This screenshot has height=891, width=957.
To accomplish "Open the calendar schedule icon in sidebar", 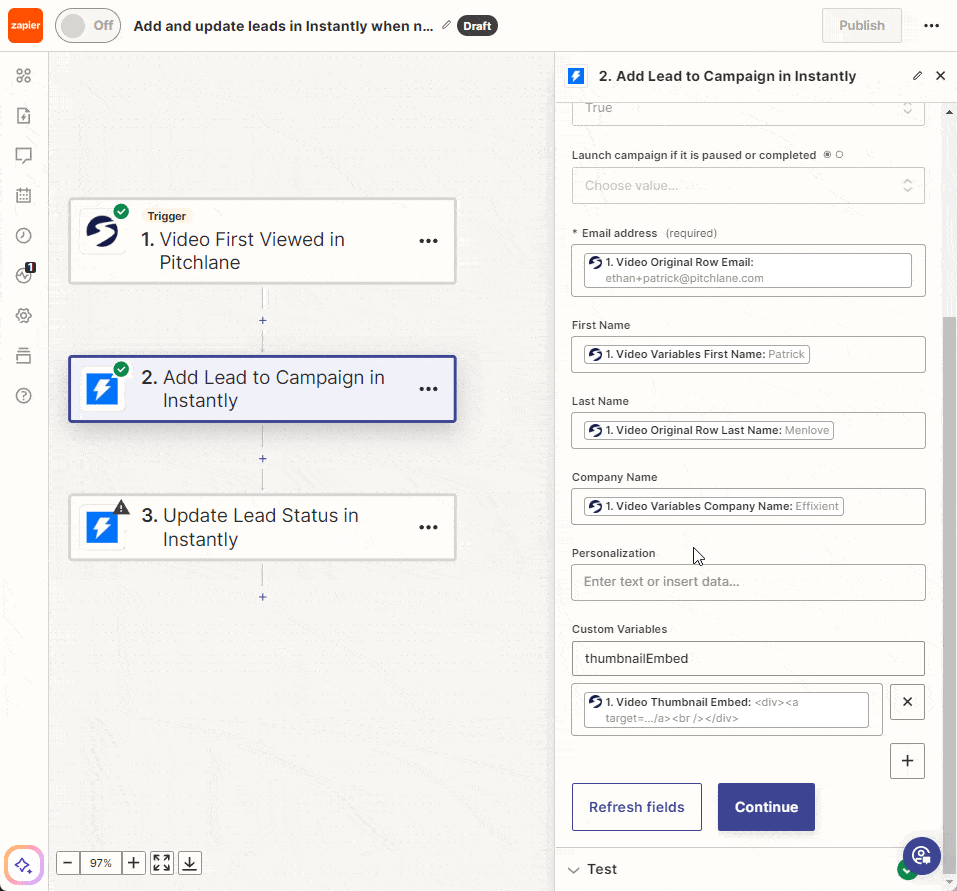I will pos(24,195).
